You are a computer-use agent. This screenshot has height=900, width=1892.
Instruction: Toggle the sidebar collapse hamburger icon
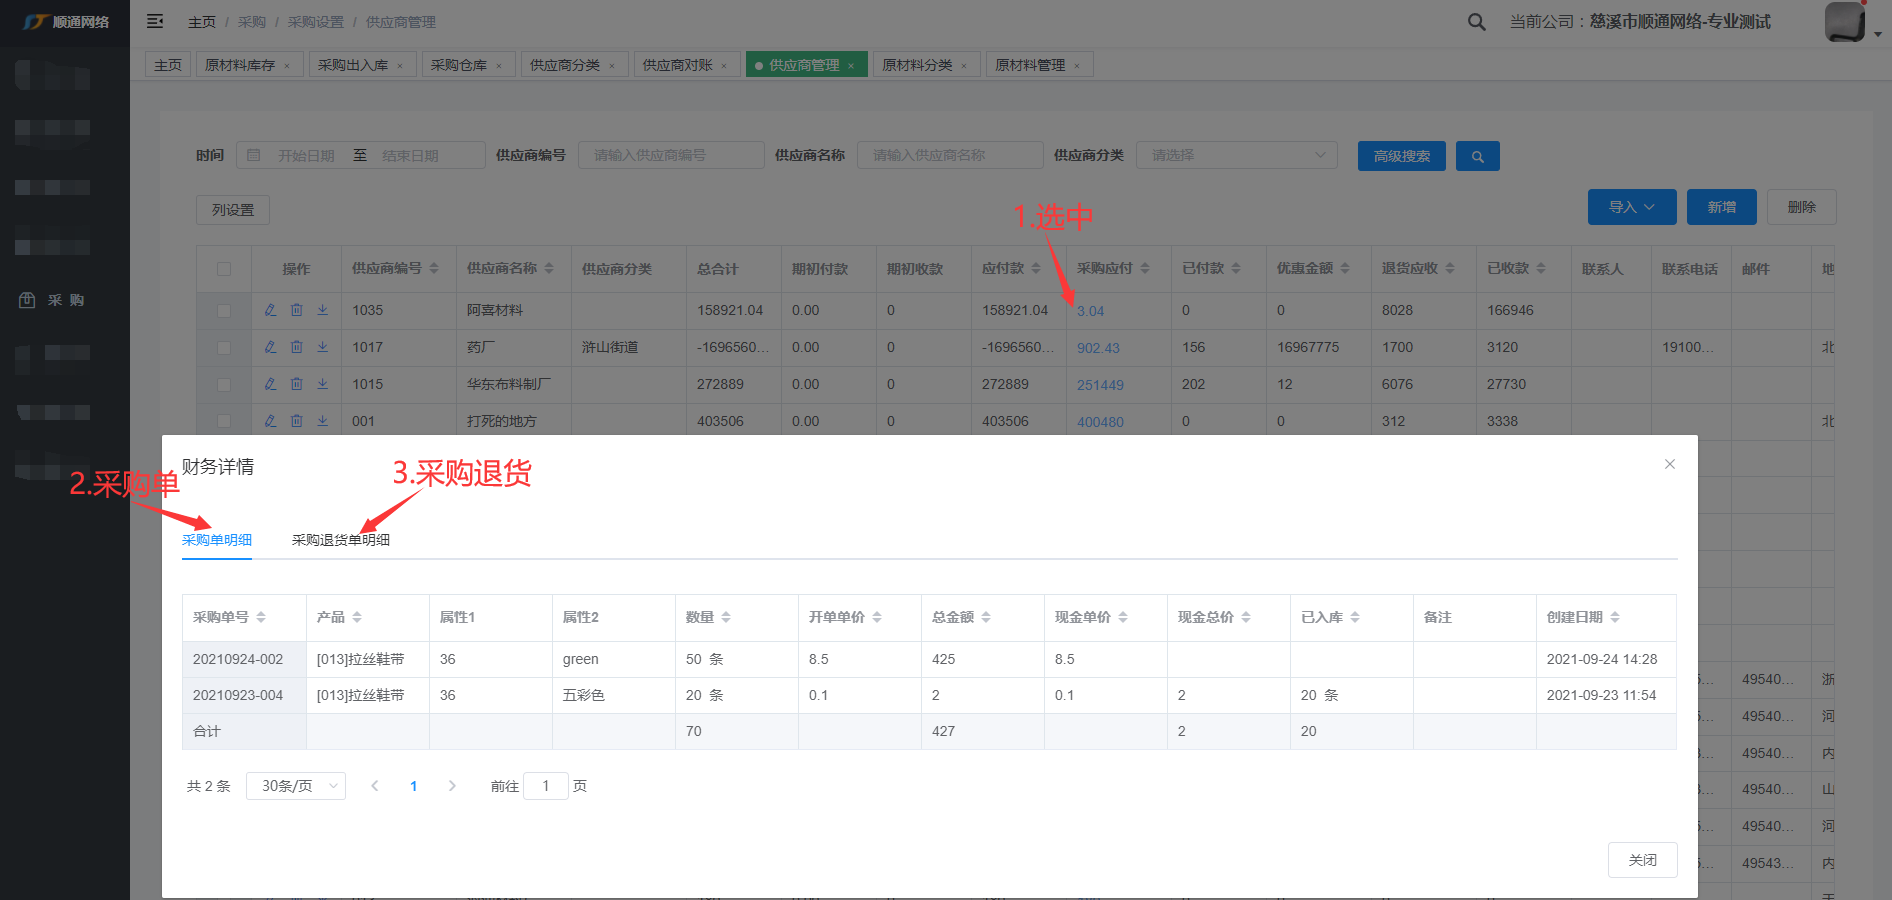155,21
